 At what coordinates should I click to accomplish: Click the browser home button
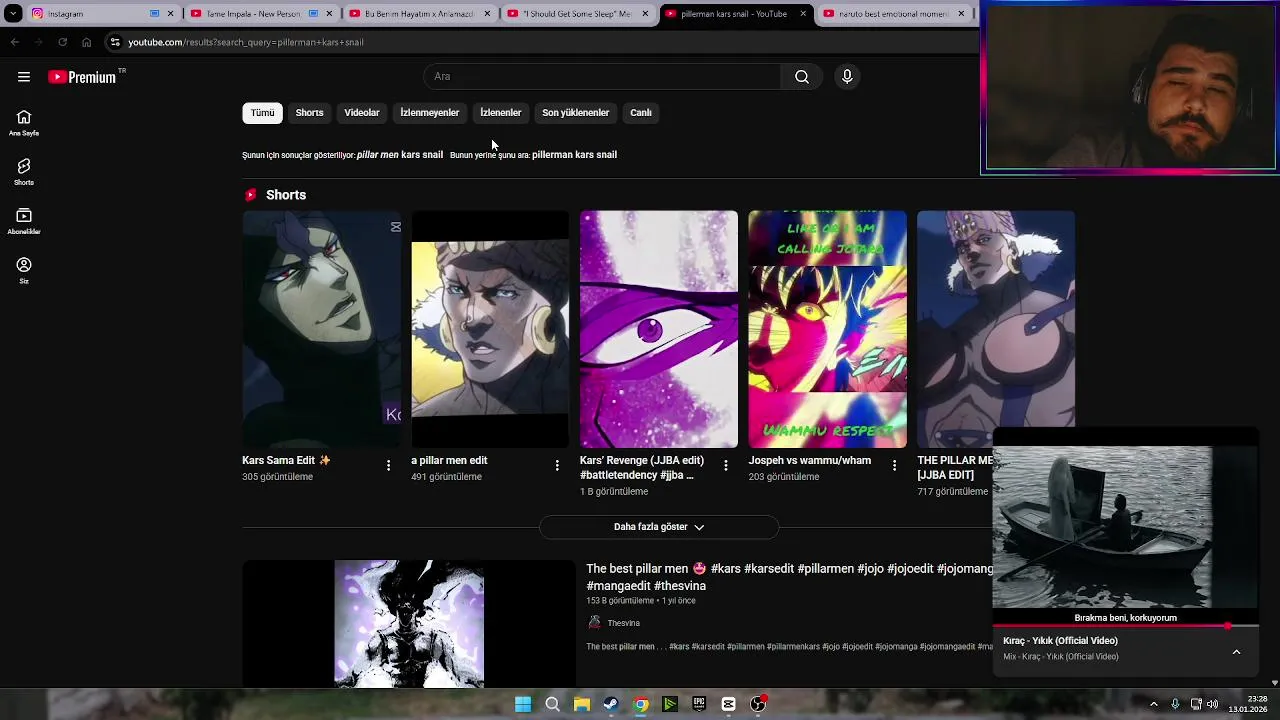pyautogui.click(x=87, y=42)
